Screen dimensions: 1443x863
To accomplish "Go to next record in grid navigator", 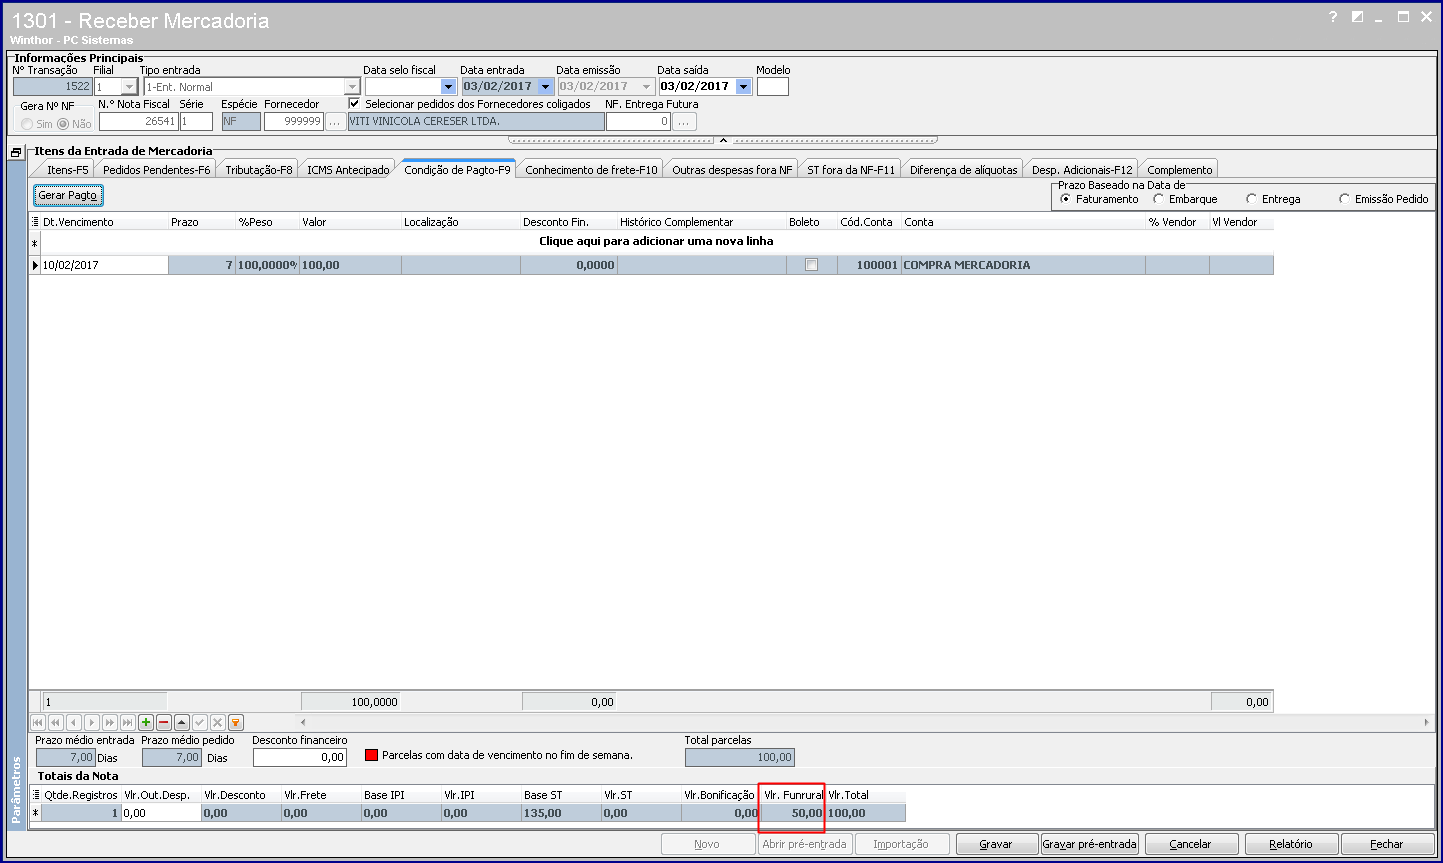I will [x=92, y=722].
